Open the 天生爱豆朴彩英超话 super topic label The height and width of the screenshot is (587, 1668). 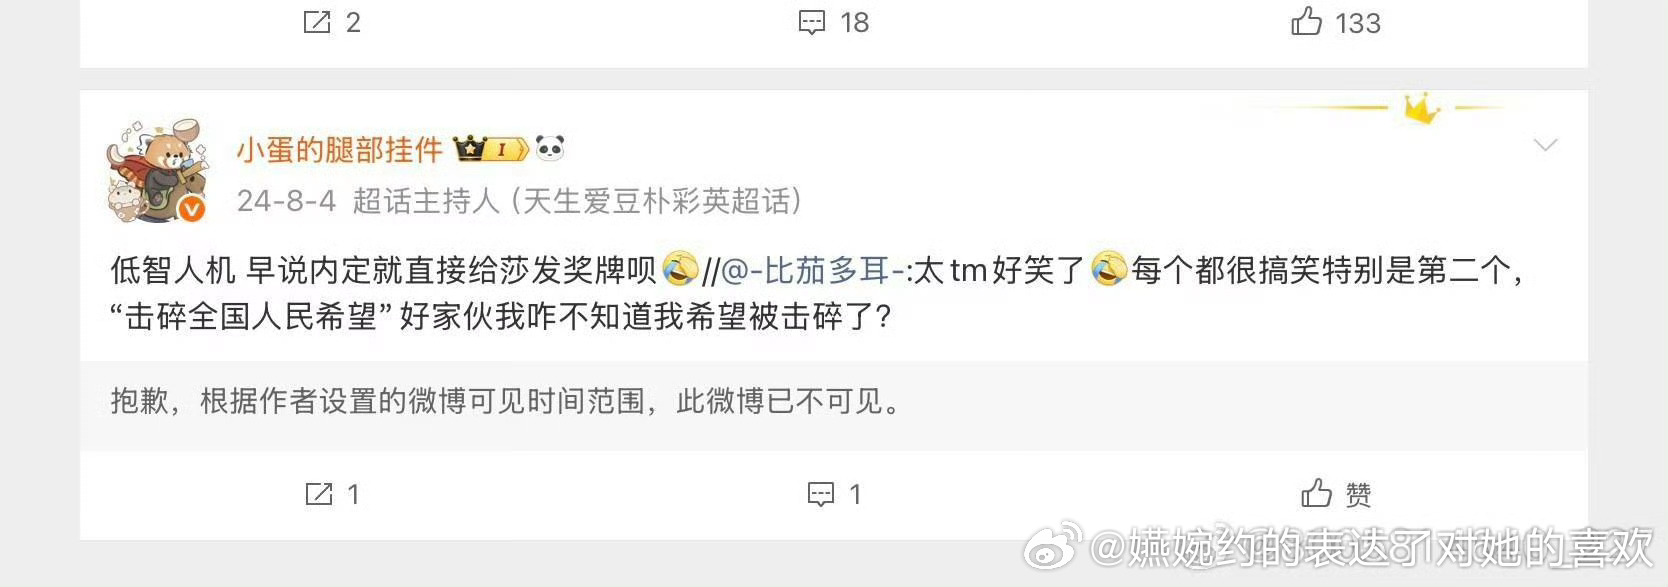pos(656,201)
